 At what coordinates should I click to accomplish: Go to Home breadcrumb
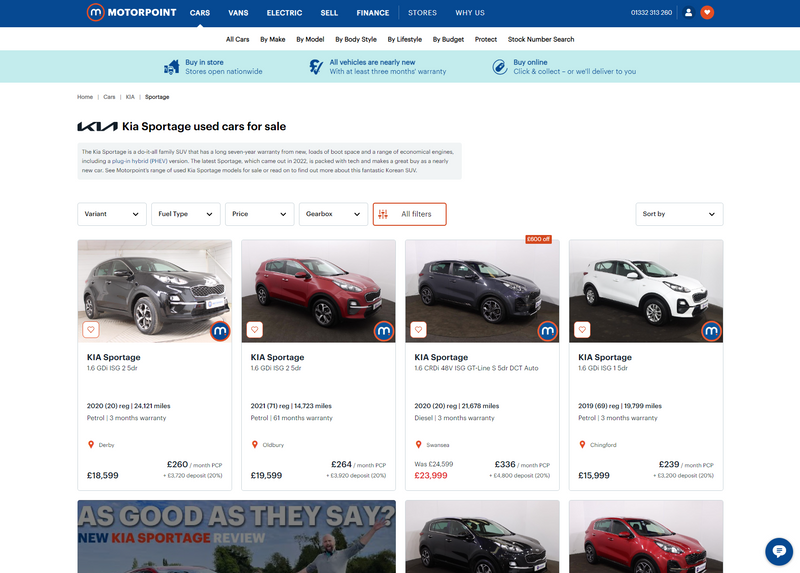[85, 97]
